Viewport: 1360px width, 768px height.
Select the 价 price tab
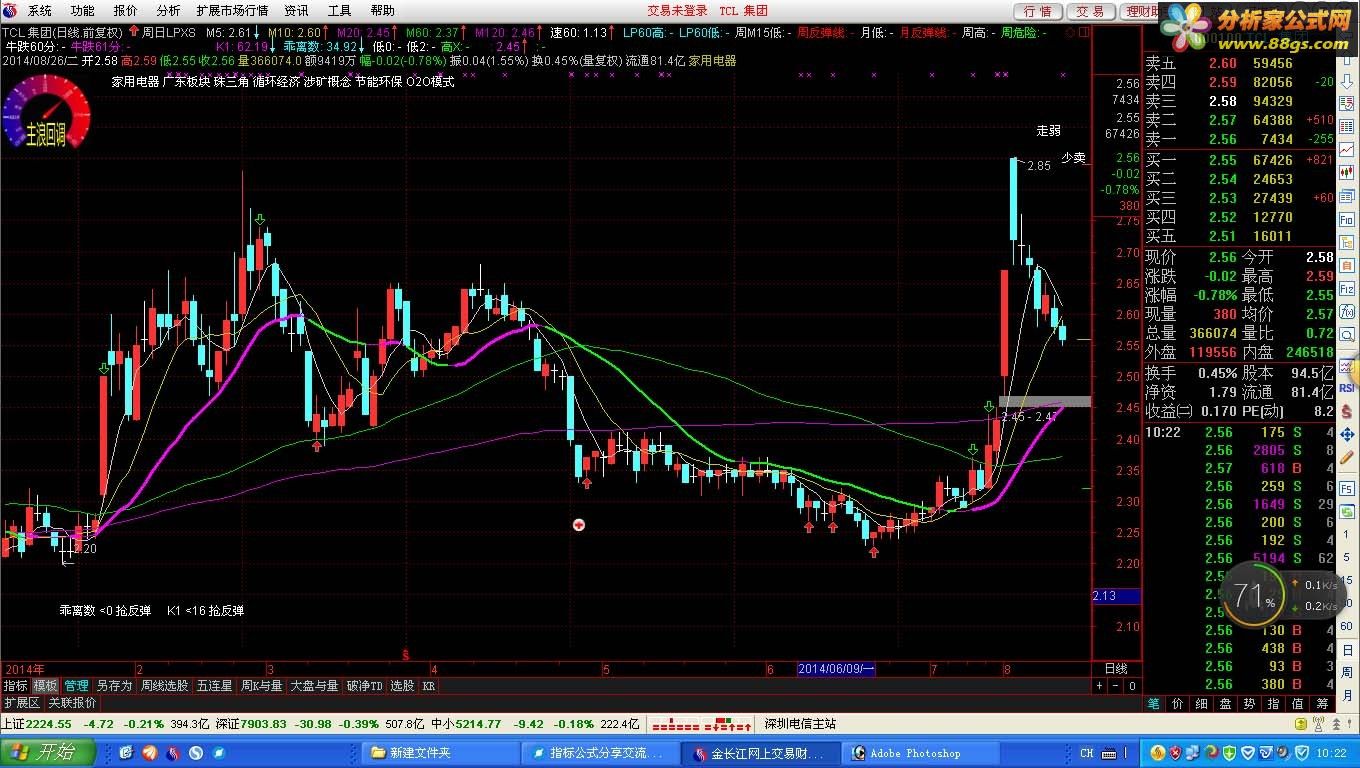pos(1178,704)
